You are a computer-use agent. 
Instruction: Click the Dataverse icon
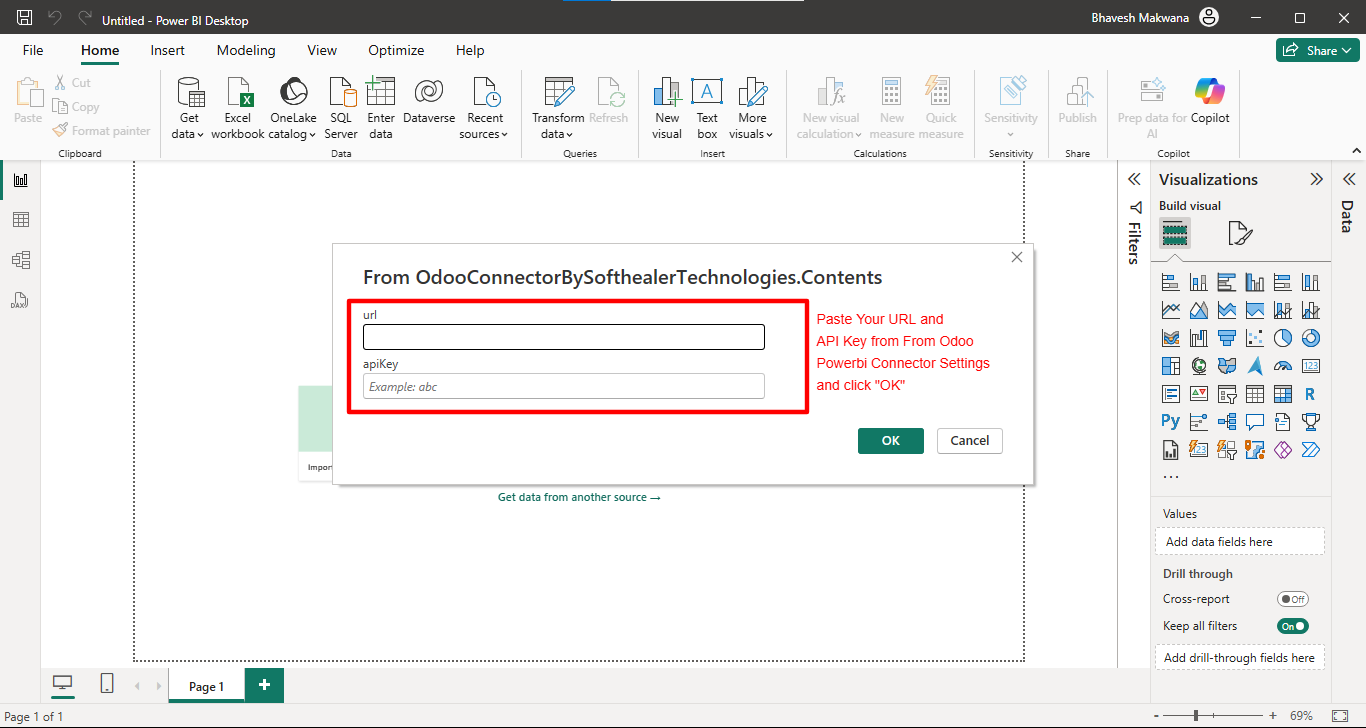(429, 92)
